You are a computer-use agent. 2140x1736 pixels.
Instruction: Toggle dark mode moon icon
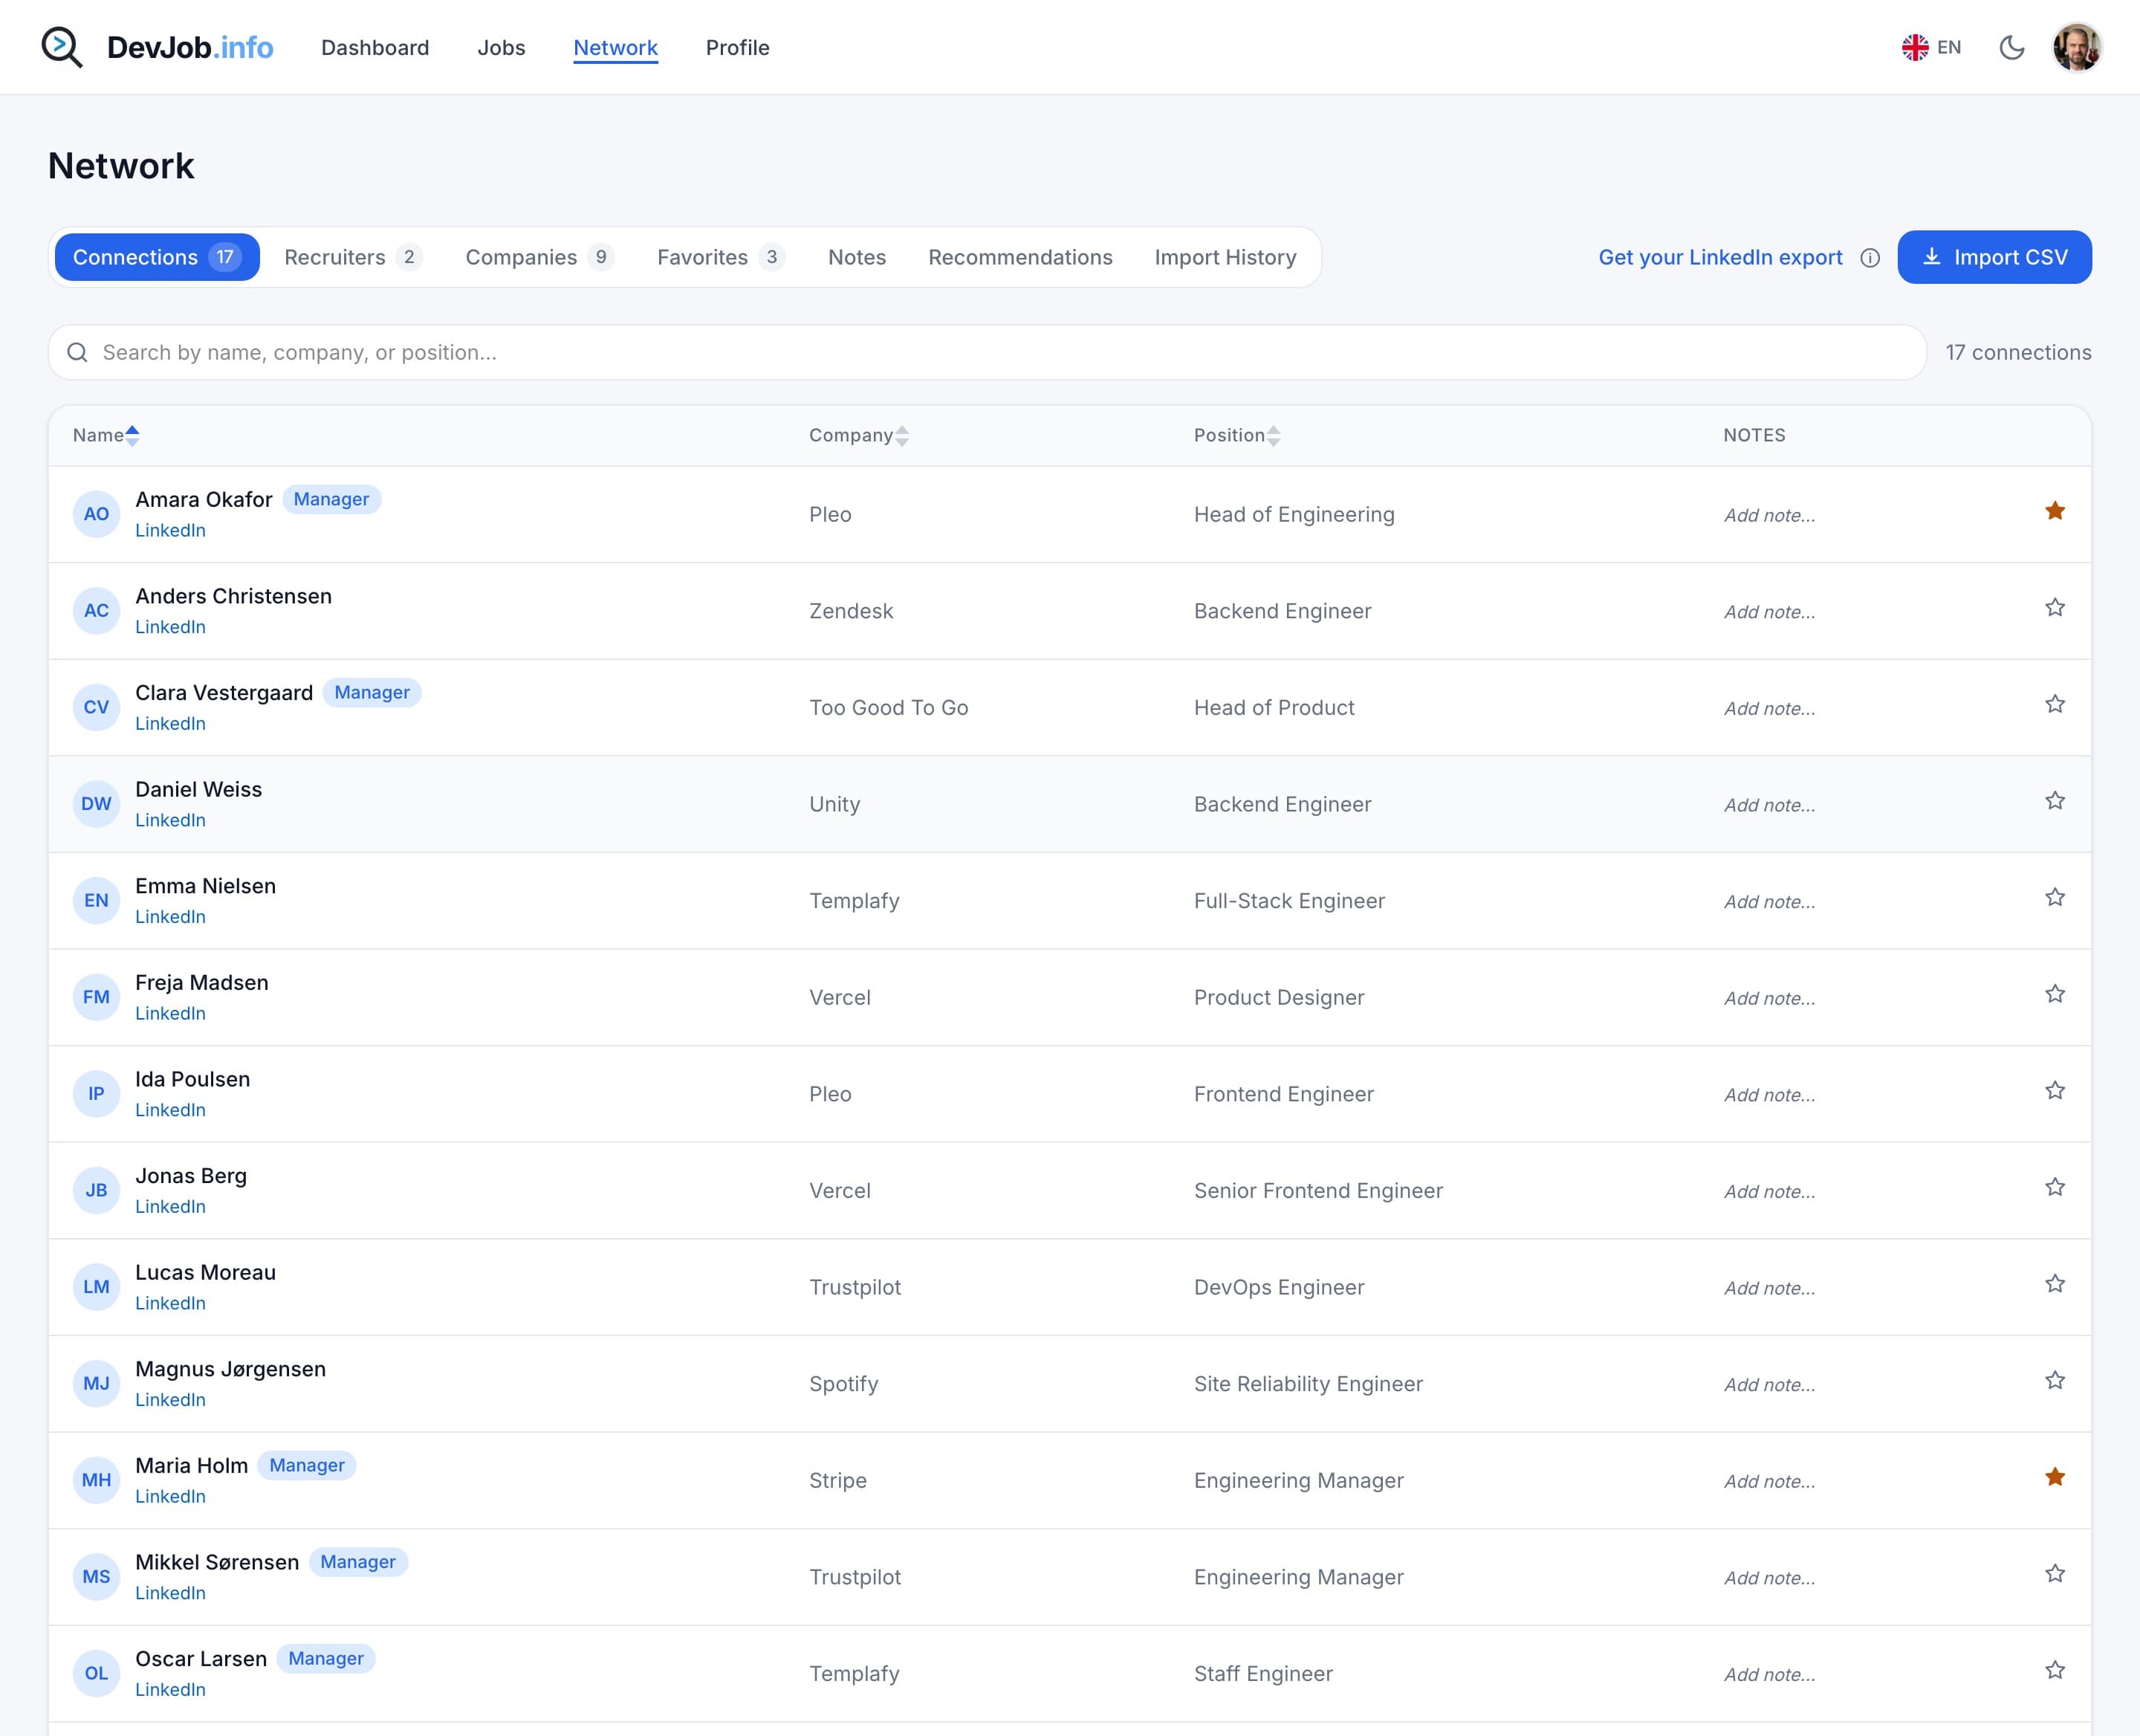click(2012, 47)
